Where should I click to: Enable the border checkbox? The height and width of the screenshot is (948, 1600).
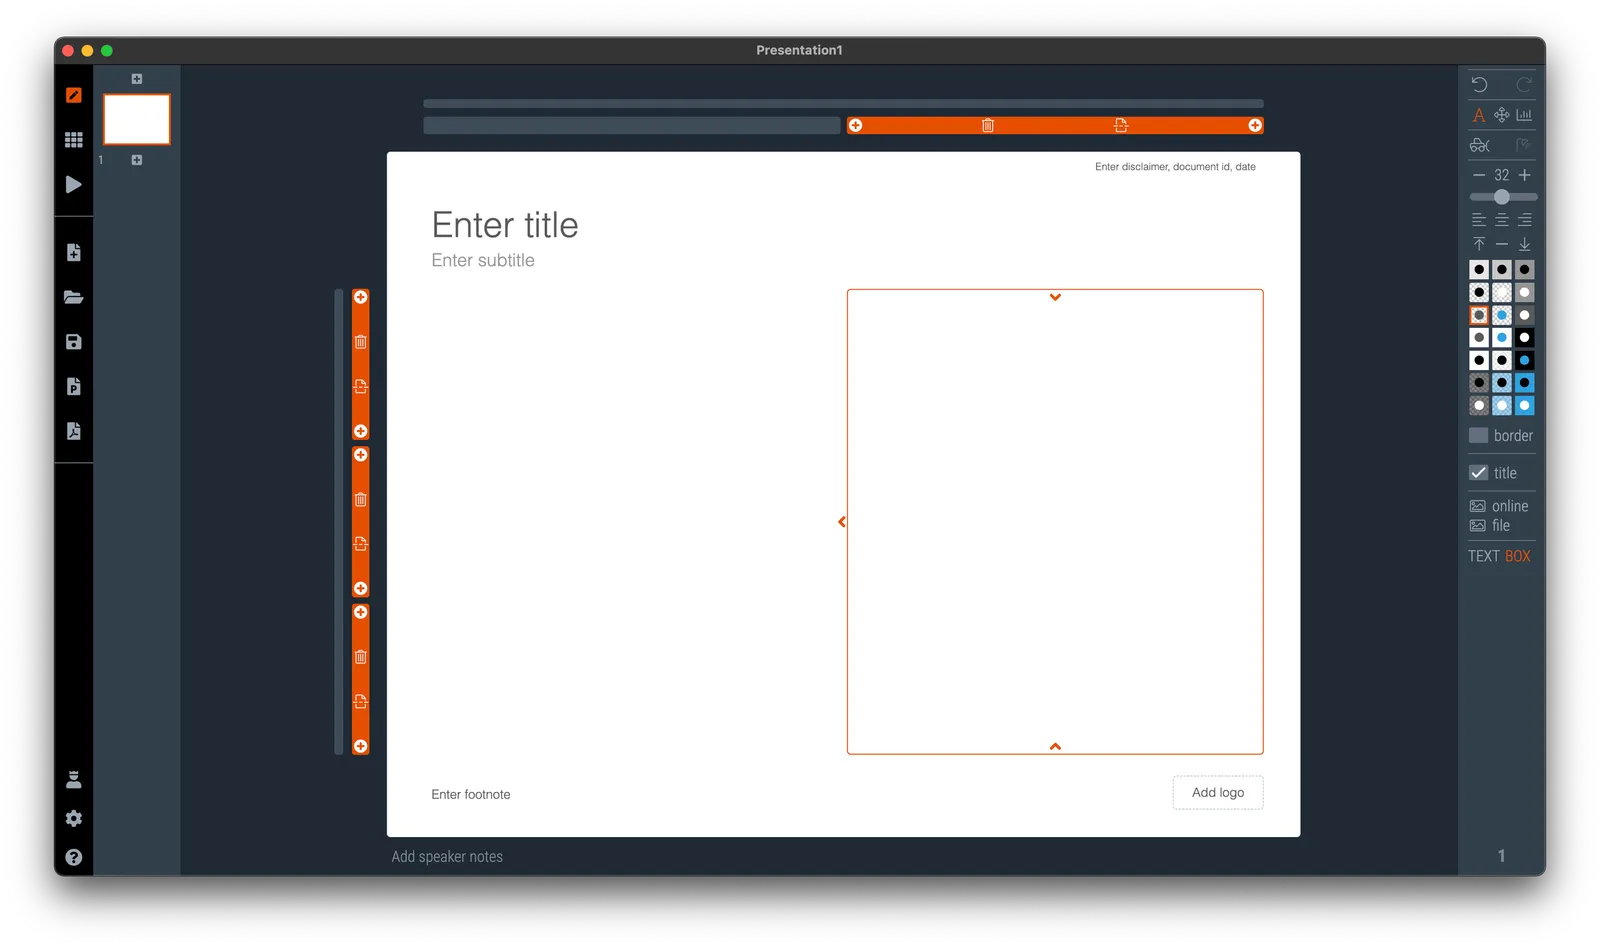[x=1479, y=436]
